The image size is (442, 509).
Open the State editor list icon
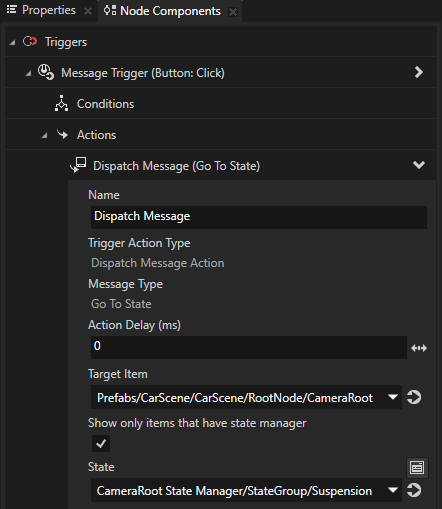417,468
